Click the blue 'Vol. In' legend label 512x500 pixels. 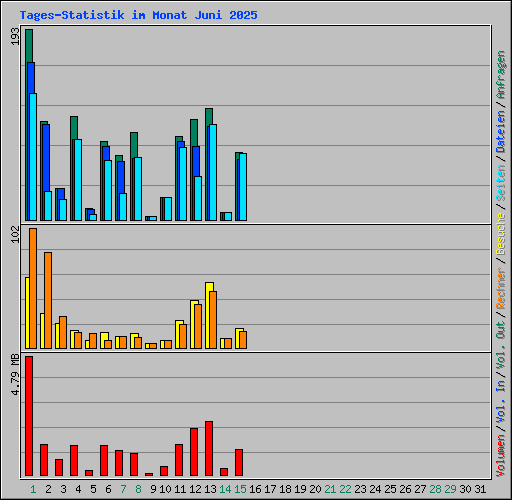coord(500,402)
